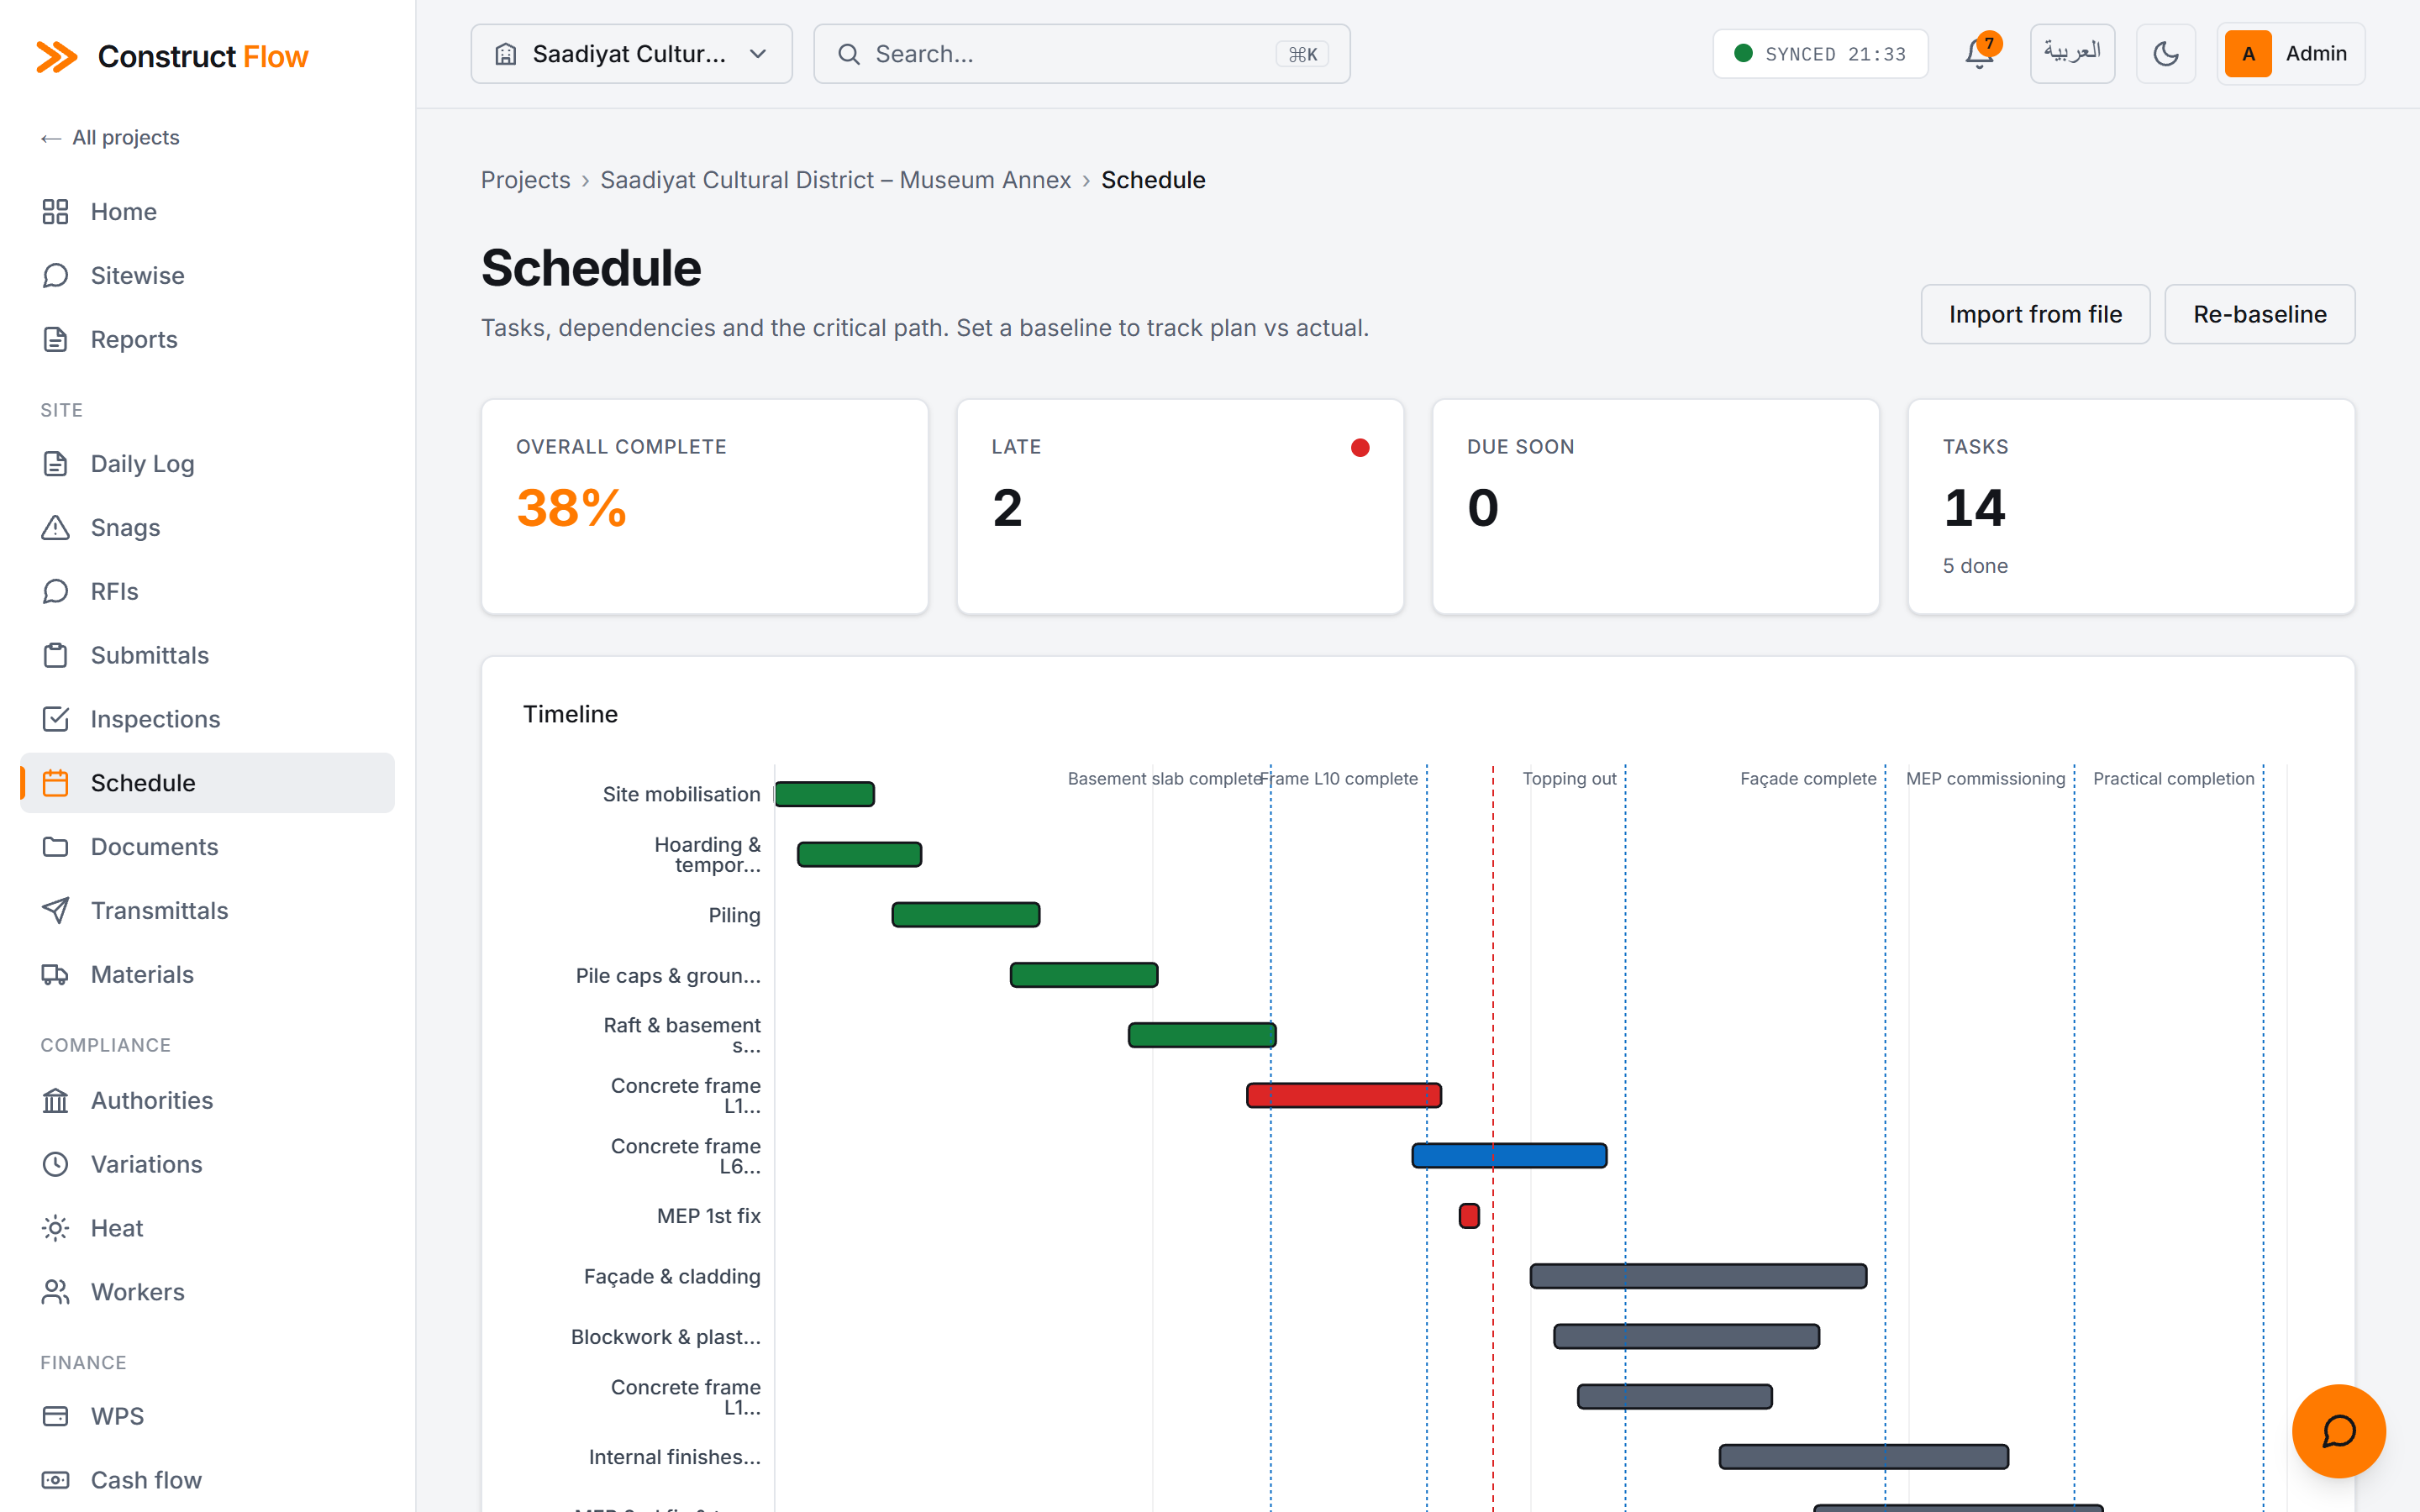The width and height of the screenshot is (2420, 1512).
Task: Select Inspections sidebar item
Action: point(207,719)
